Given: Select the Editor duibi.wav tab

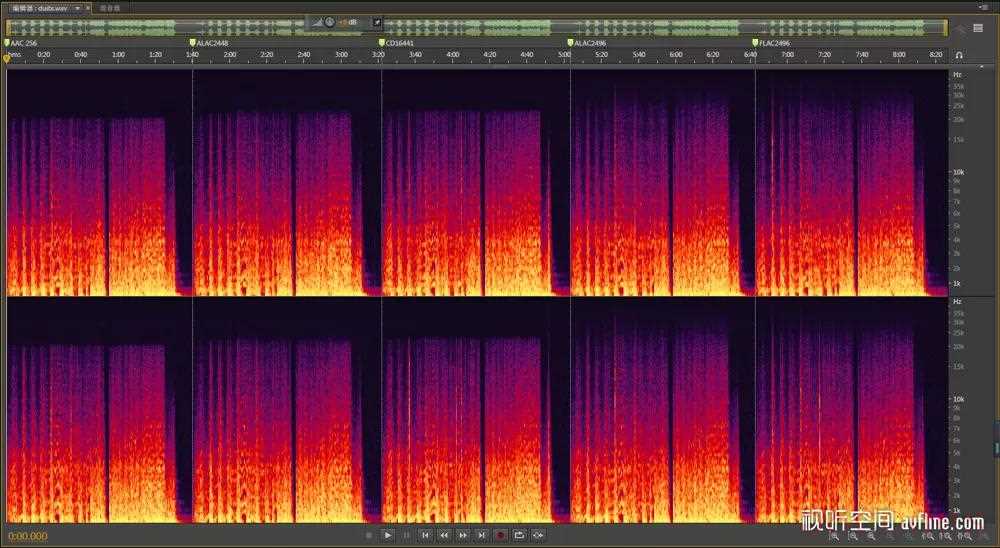Looking at the screenshot, I should point(44,7).
